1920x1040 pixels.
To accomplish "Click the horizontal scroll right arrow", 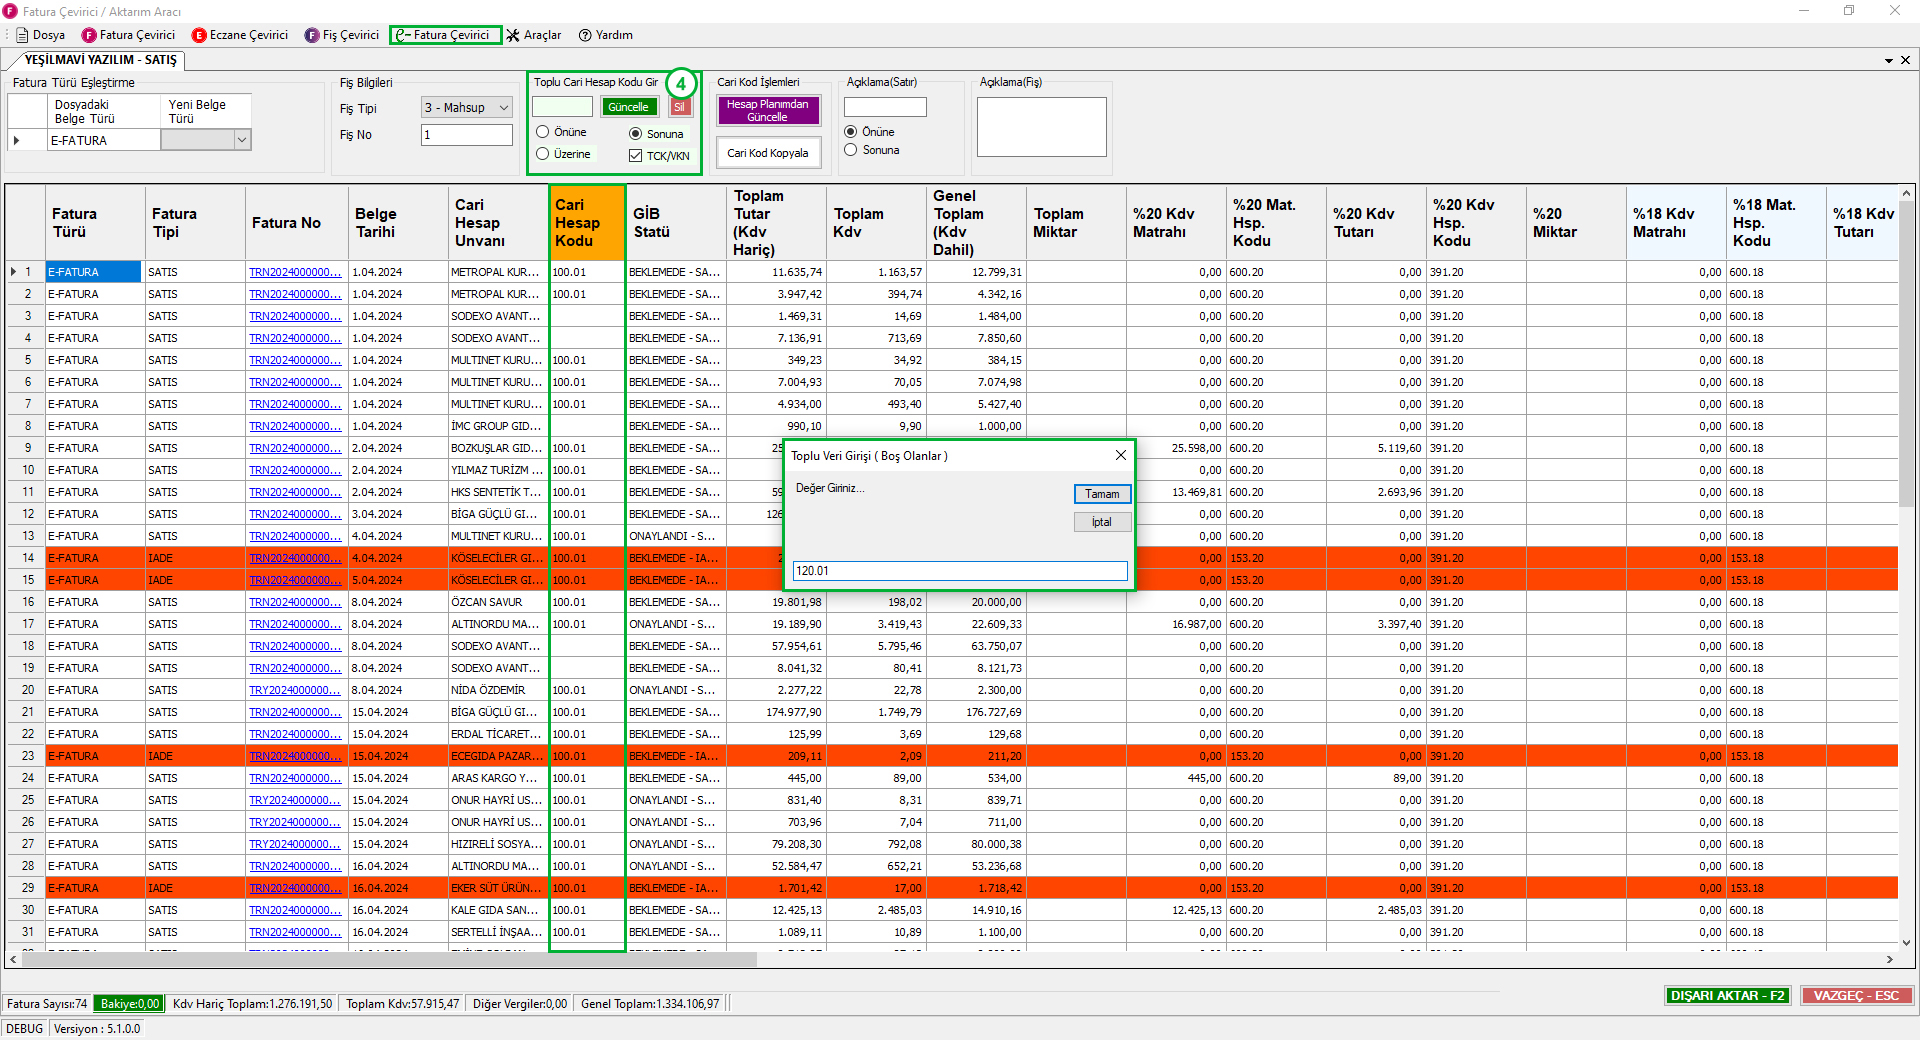I will click(1889, 959).
